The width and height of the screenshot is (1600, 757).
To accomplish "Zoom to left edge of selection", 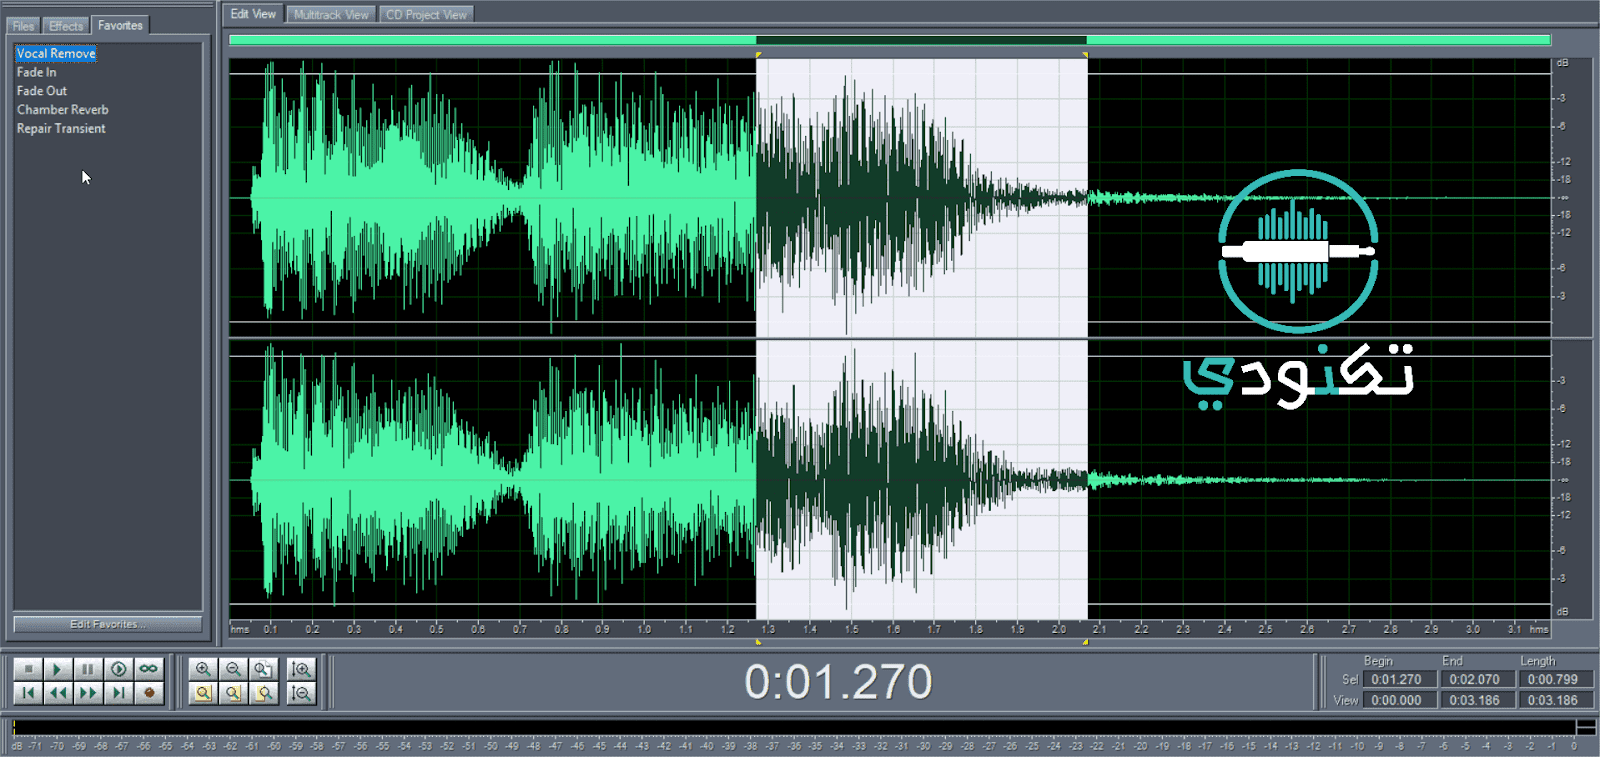I will pyautogui.click(x=233, y=693).
